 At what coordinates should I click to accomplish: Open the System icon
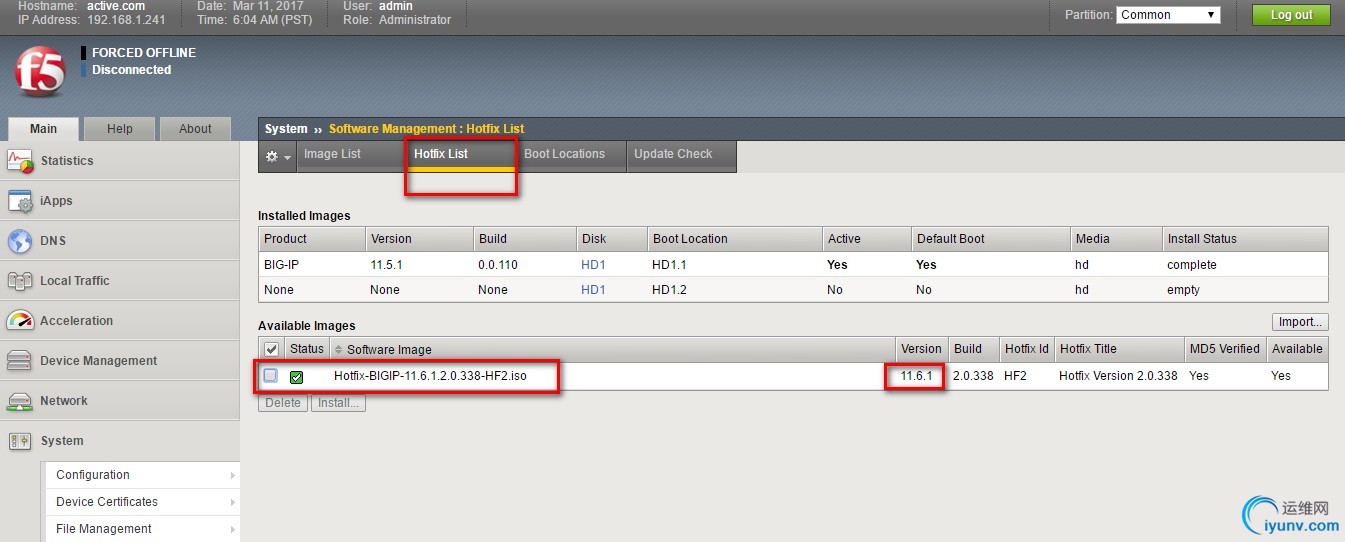click(20, 441)
